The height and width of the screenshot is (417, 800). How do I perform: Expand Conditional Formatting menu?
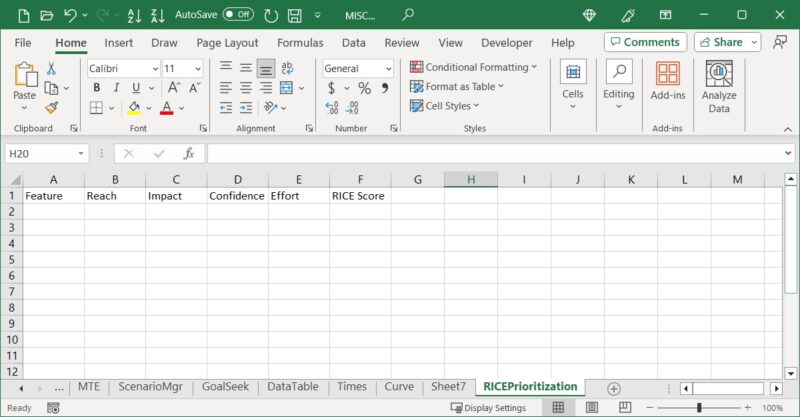click(473, 67)
